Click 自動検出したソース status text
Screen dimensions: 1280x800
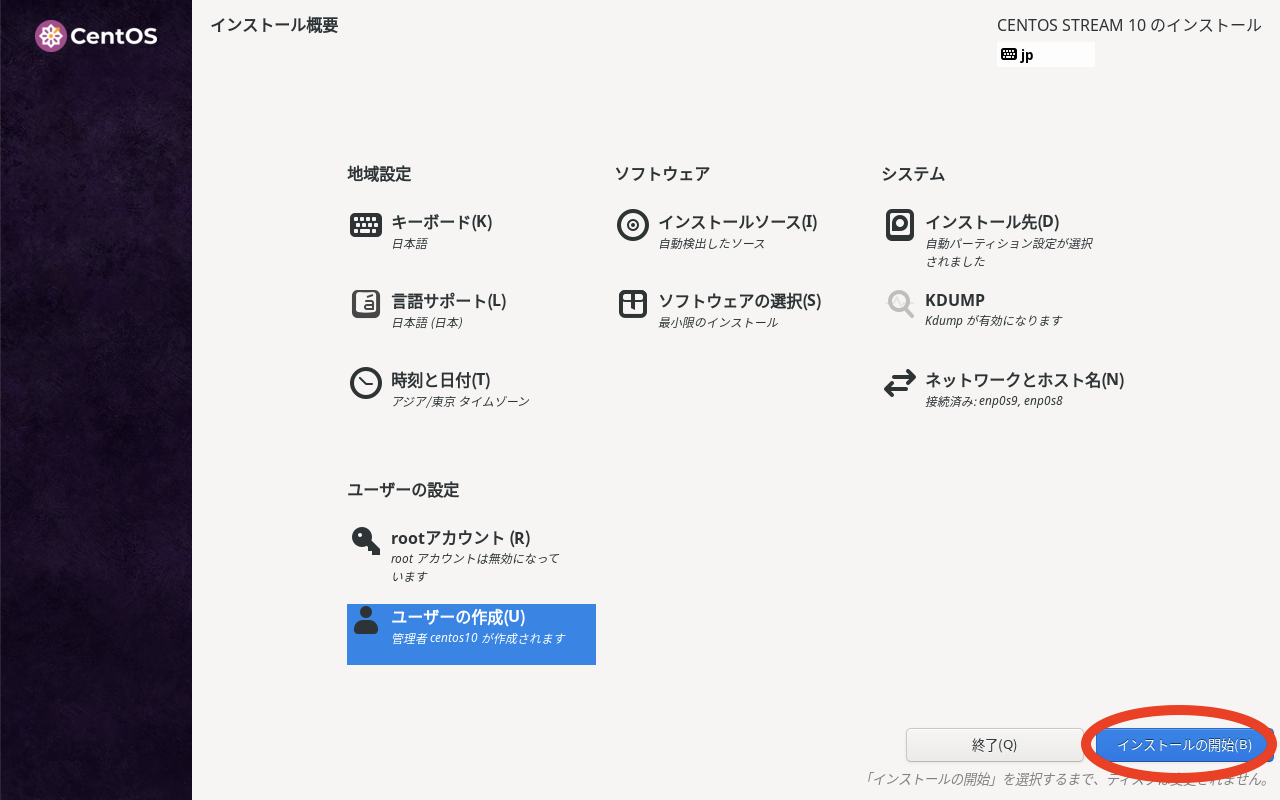tap(711, 243)
